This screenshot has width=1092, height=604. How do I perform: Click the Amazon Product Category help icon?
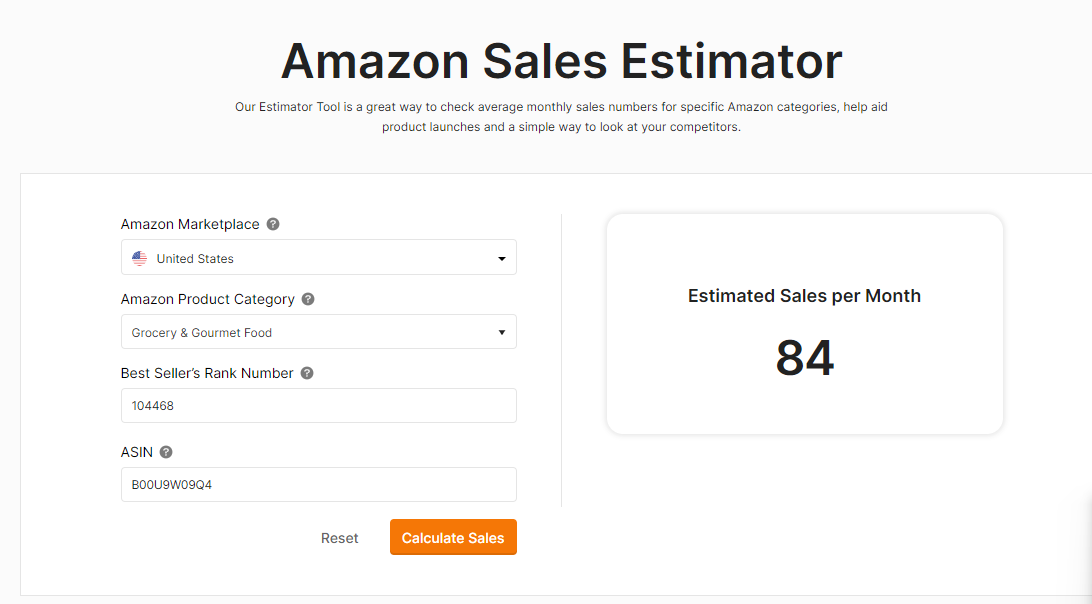coord(308,299)
